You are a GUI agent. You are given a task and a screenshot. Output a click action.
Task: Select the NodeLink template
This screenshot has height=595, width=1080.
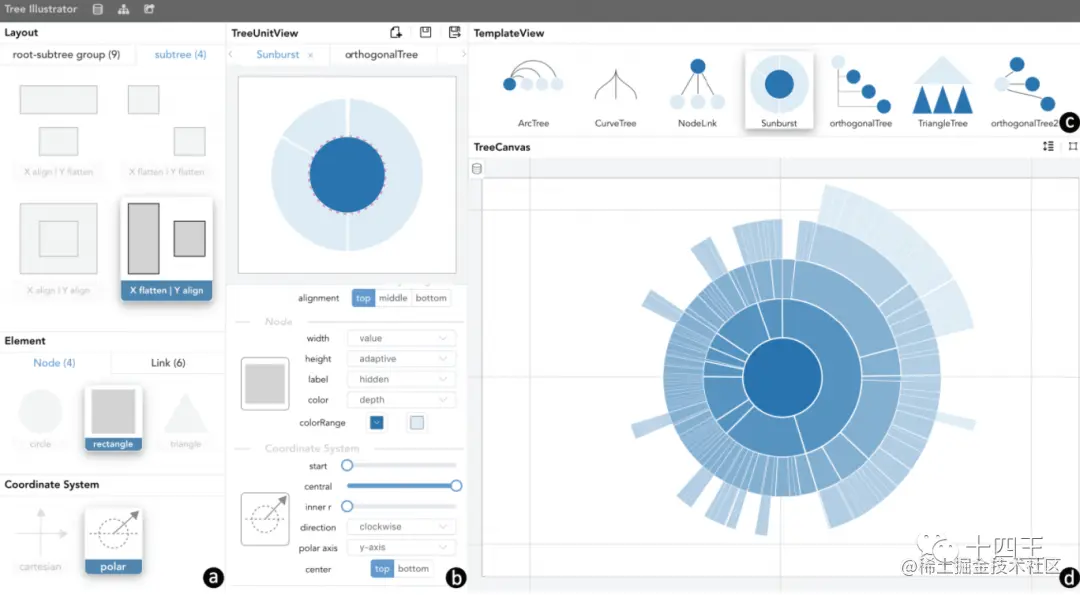point(697,92)
